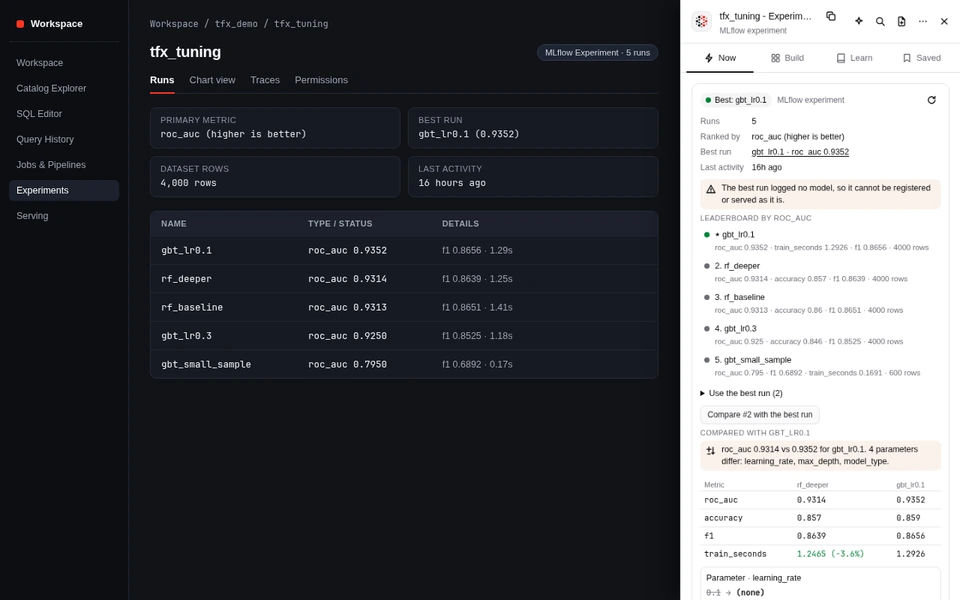Switch to the Learn tab
The height and width of the screenshot is (600, 960).
pos(854,58)
